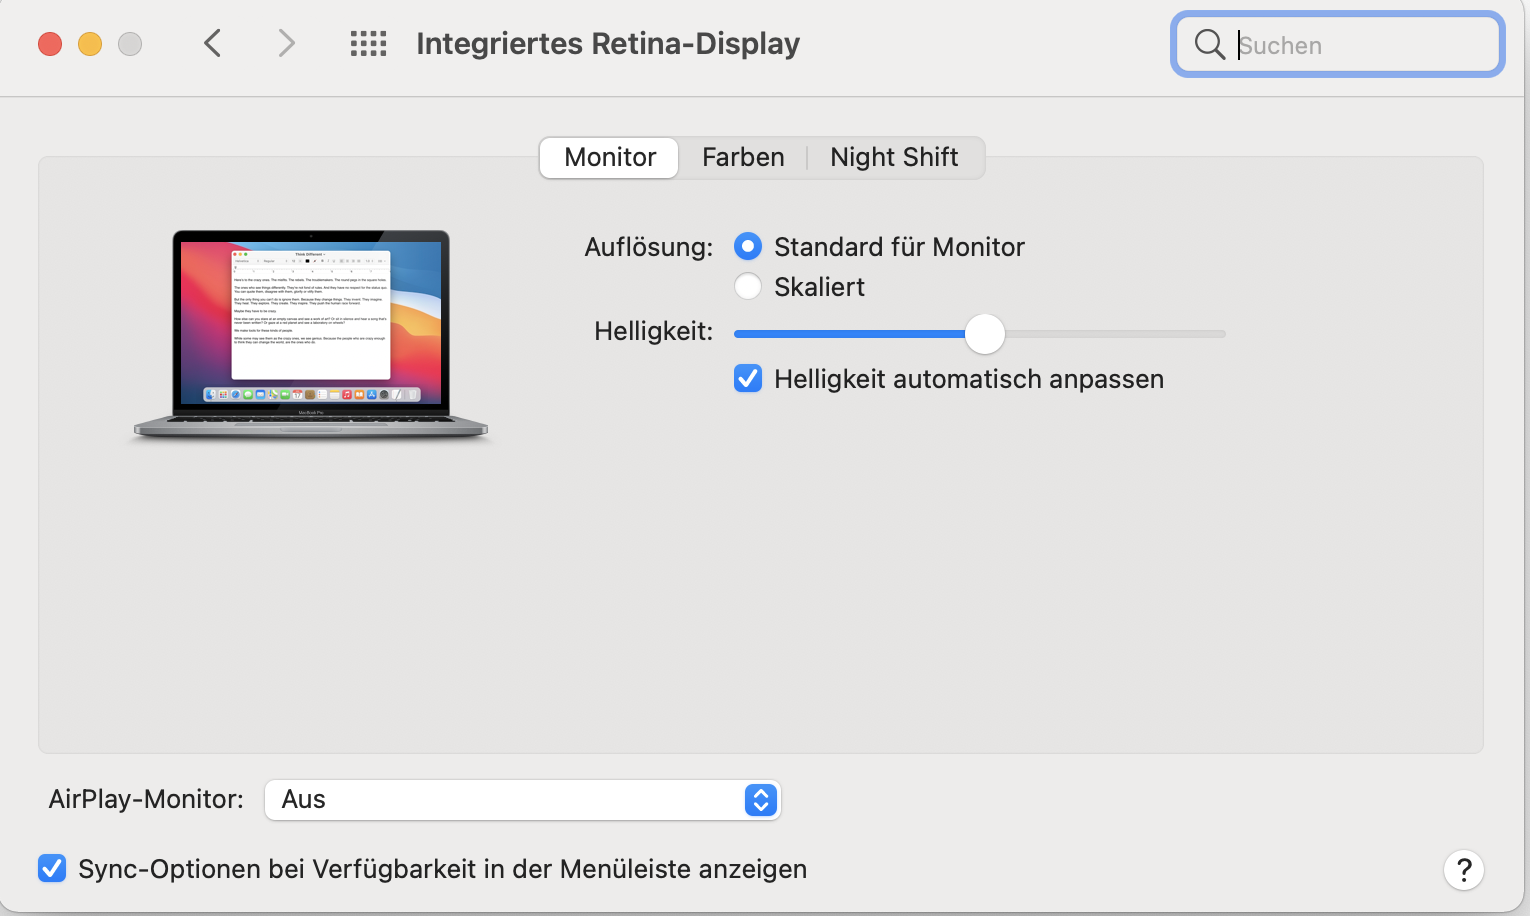Click the AirPlay-Monitor label text
Viewport: 1530px width, 916px height.
(x=146, y=799)
